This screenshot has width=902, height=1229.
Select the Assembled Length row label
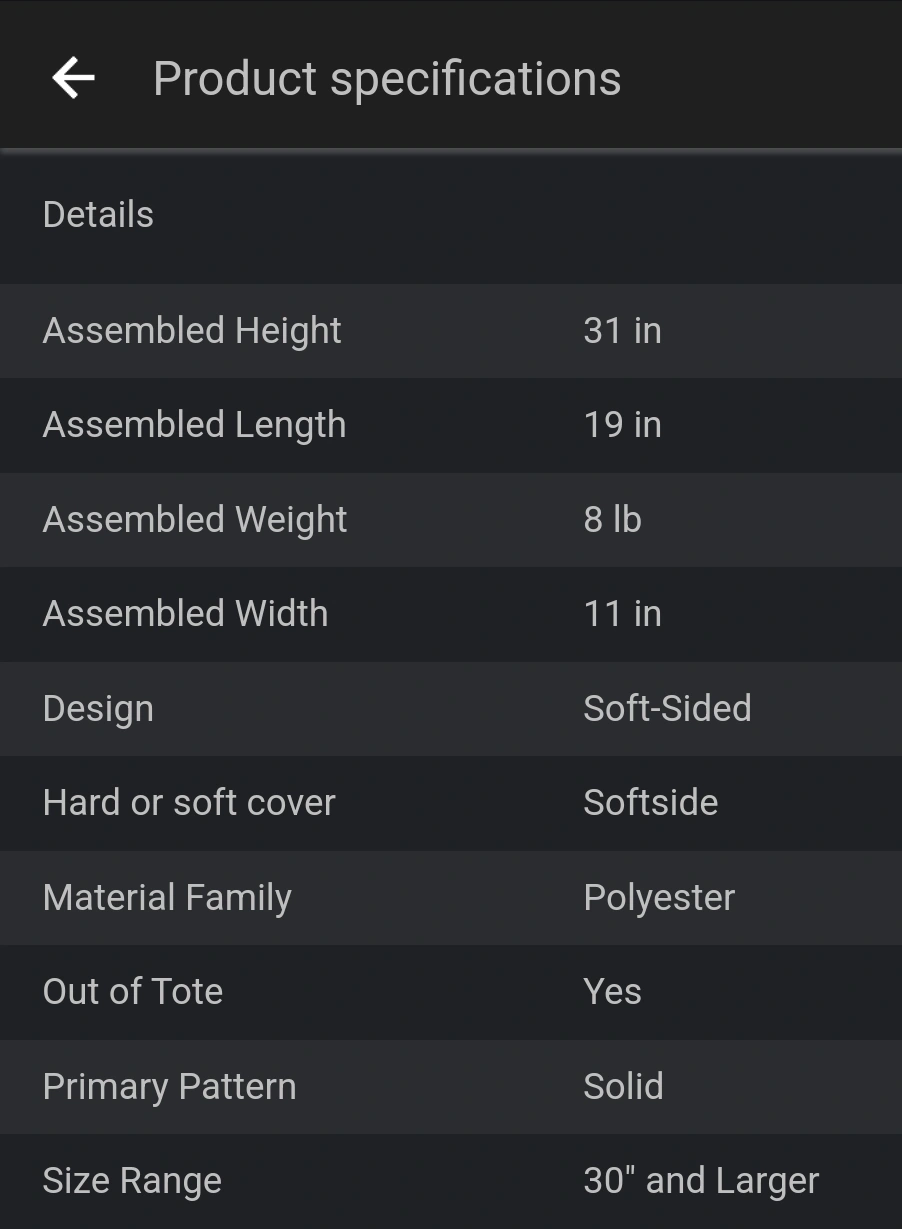pyautogui.click(x=194, y=425)
